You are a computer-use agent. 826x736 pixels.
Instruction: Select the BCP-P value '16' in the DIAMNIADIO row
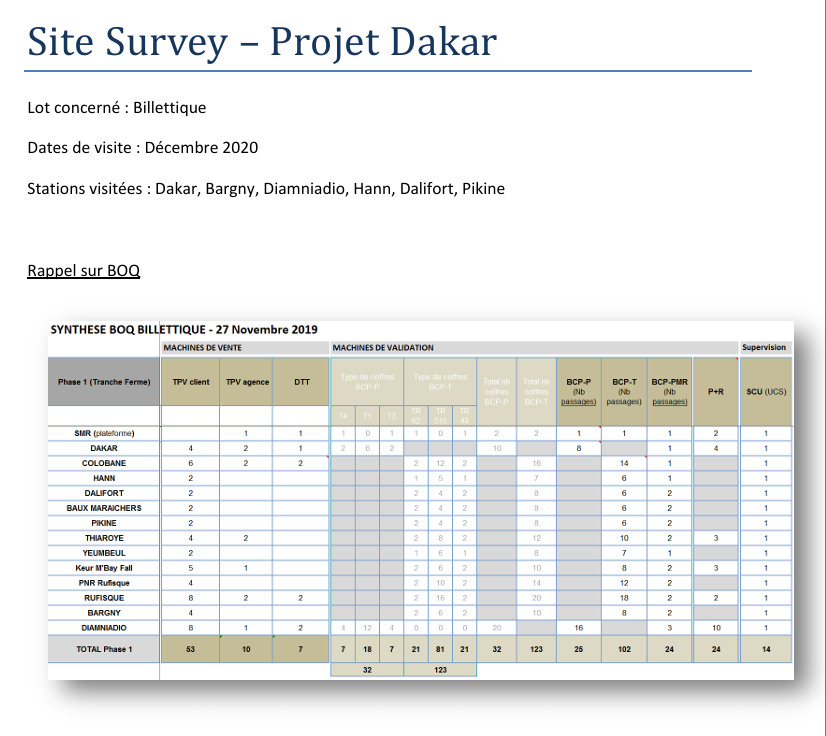(578, 628)
